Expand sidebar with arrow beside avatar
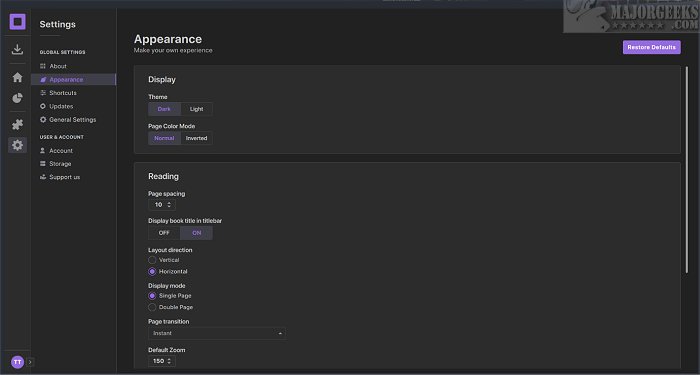This screenshot has width=700, height=375. (30, 362)
